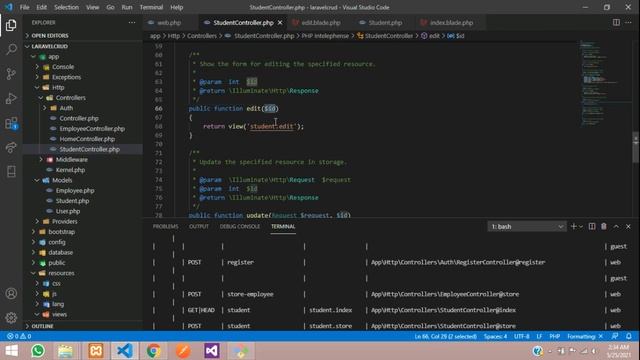Close the StudentController.php tab
The width and height of the screenshot is (640, 360).
click(280, 22)
